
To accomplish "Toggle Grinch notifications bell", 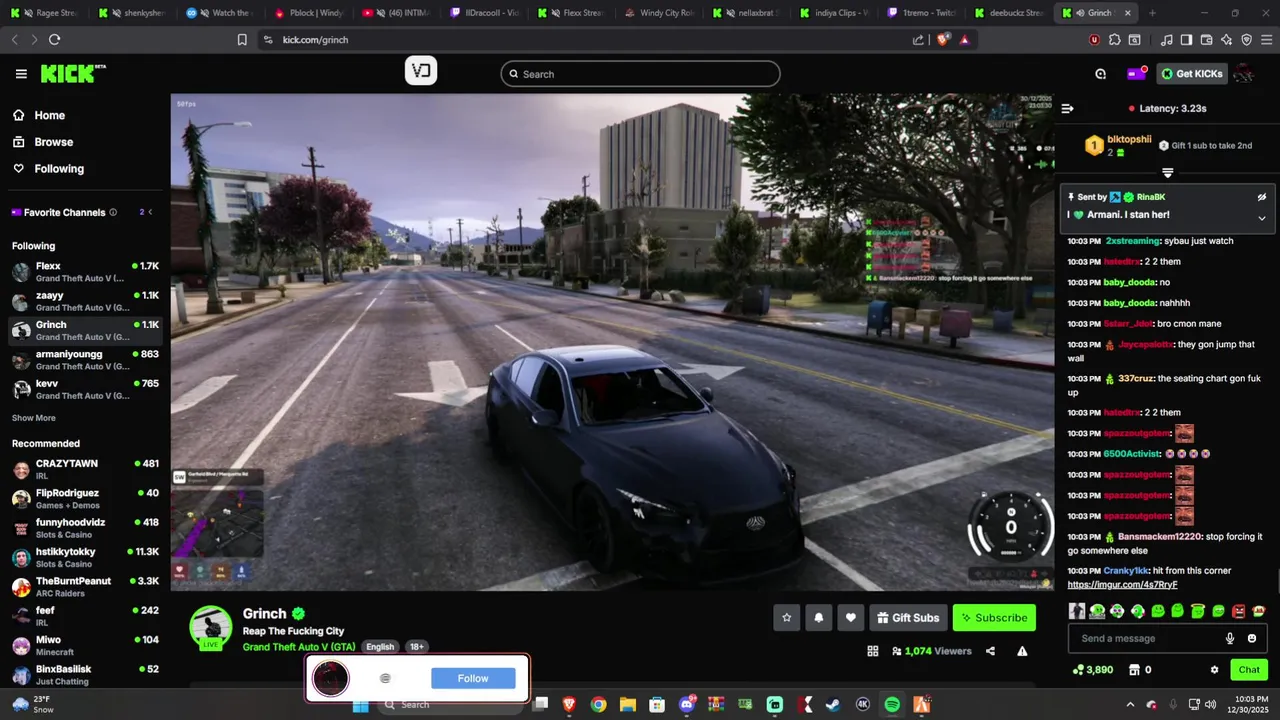I will pyautogui.click(x=818, y=618).
